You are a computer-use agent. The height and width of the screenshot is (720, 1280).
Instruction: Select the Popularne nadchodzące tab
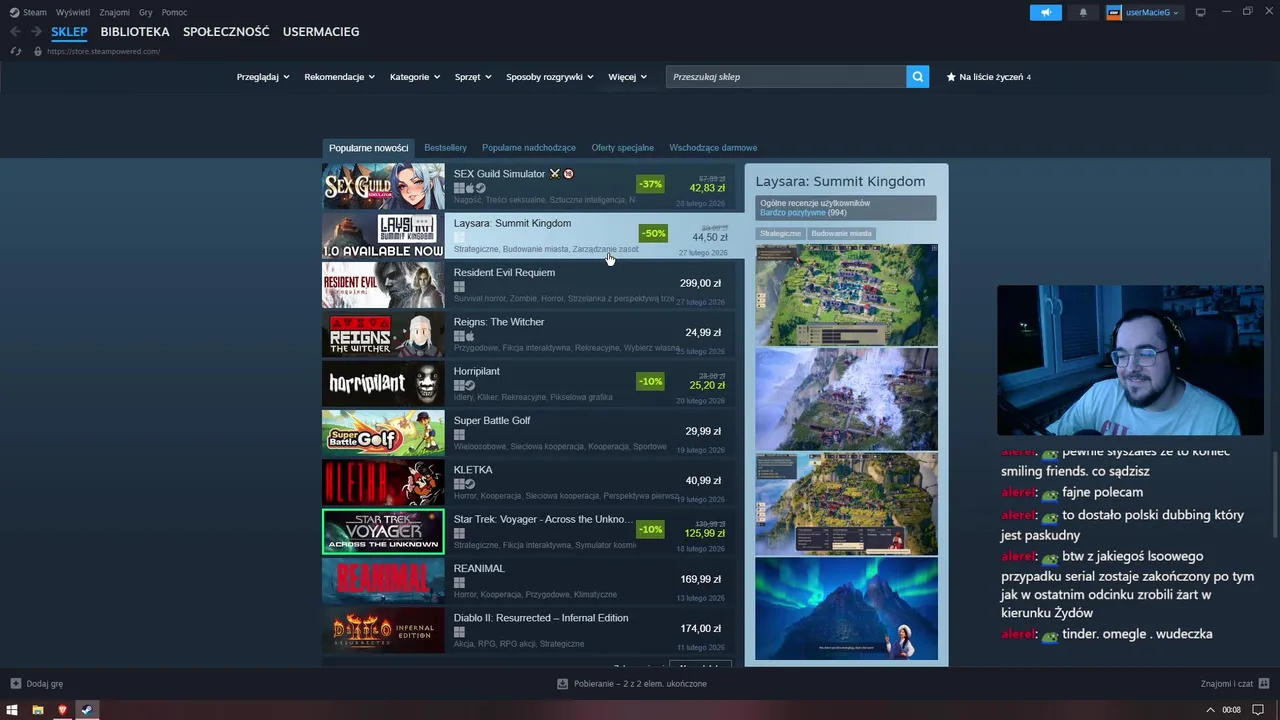point(529,148)
